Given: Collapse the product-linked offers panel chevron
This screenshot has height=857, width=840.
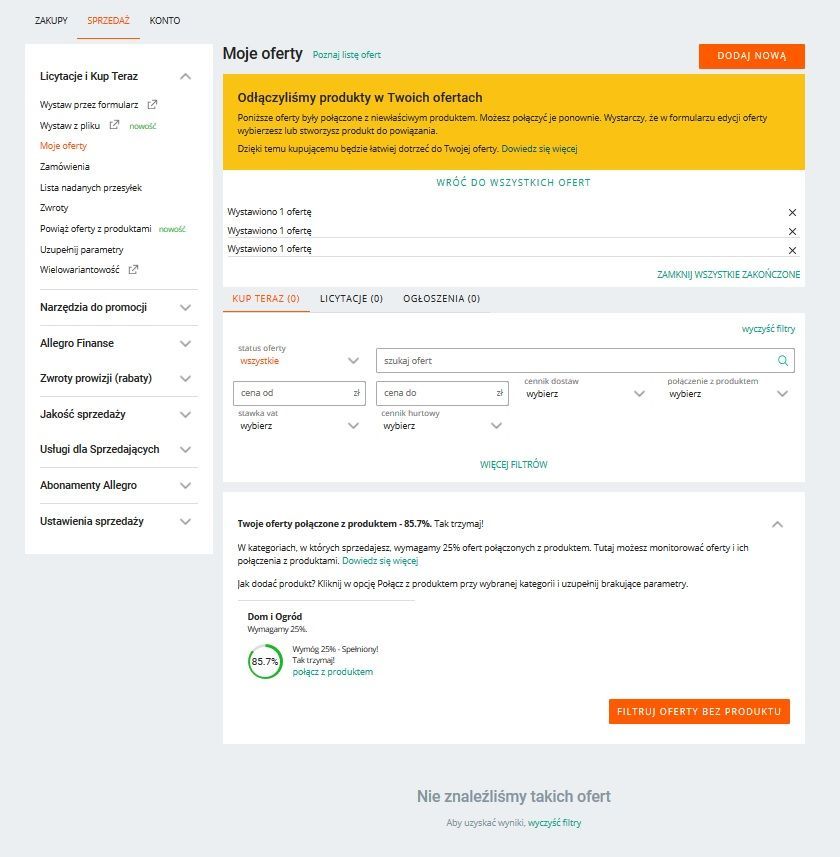Looking at the screenshot, I should pyautogui.click(x=778, y=524).
